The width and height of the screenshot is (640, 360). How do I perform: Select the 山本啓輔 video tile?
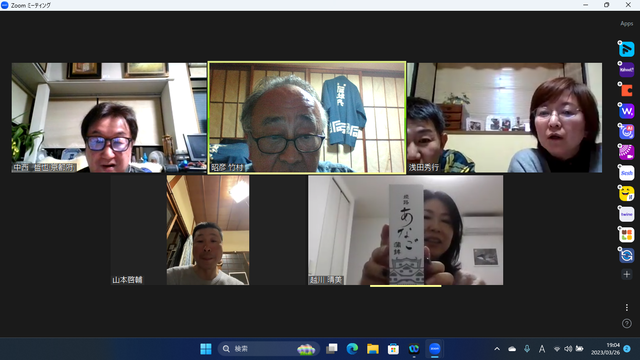(x=180, y=230)
